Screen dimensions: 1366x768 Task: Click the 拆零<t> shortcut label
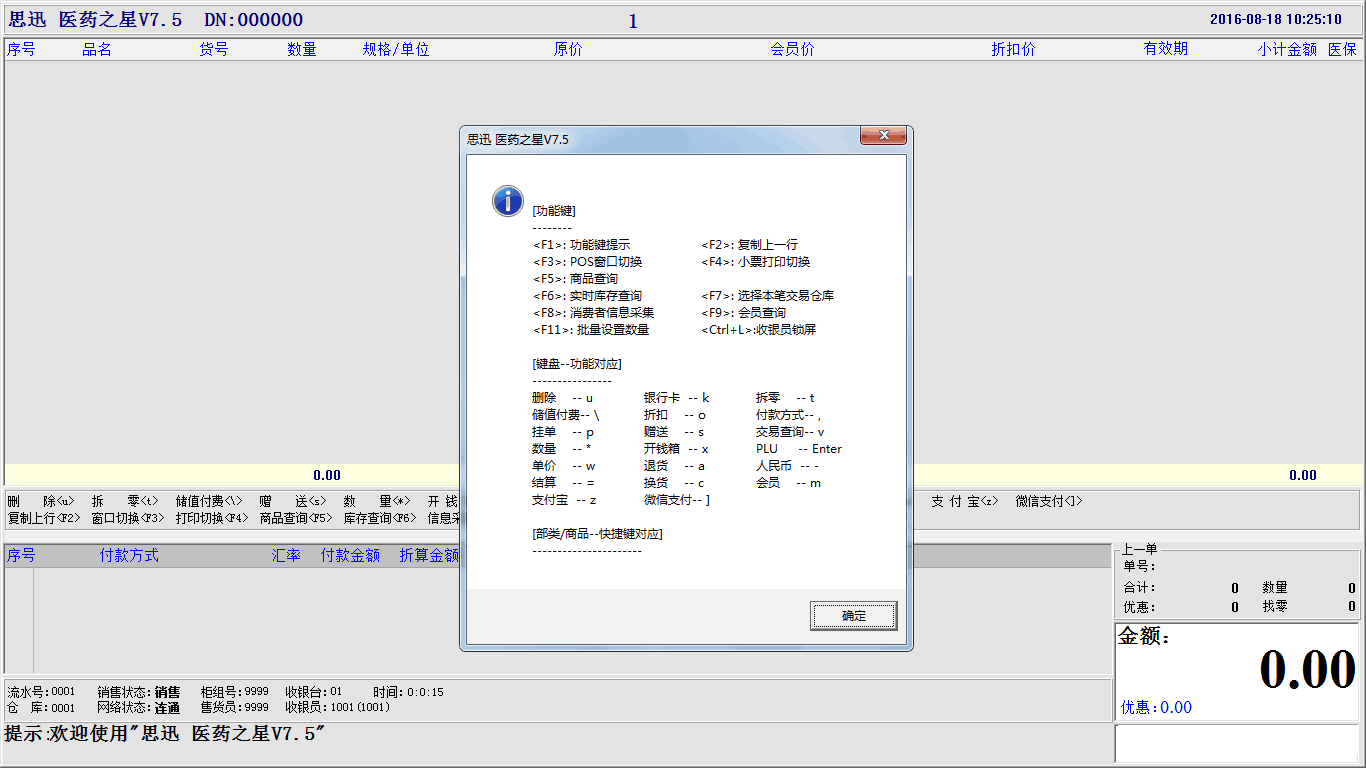(125, 501)
